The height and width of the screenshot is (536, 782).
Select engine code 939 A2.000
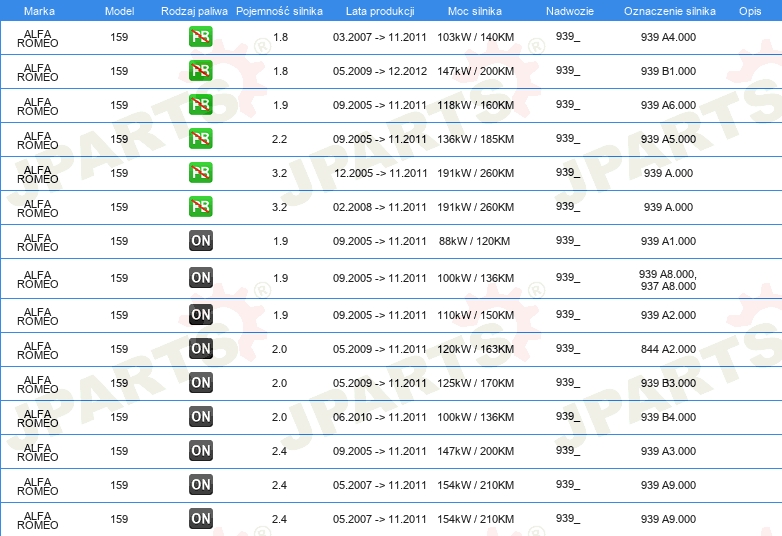tap(668, 315)
